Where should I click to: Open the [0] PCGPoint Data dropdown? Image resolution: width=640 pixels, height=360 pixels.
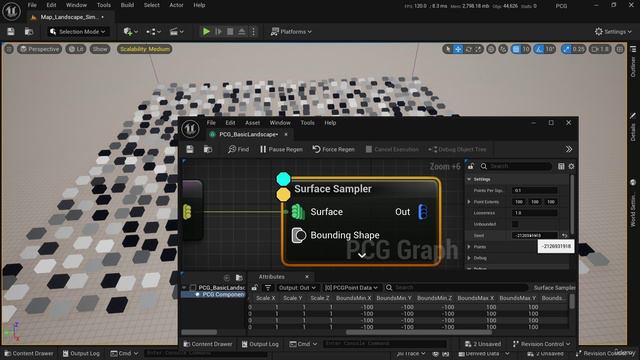(351, 288)
